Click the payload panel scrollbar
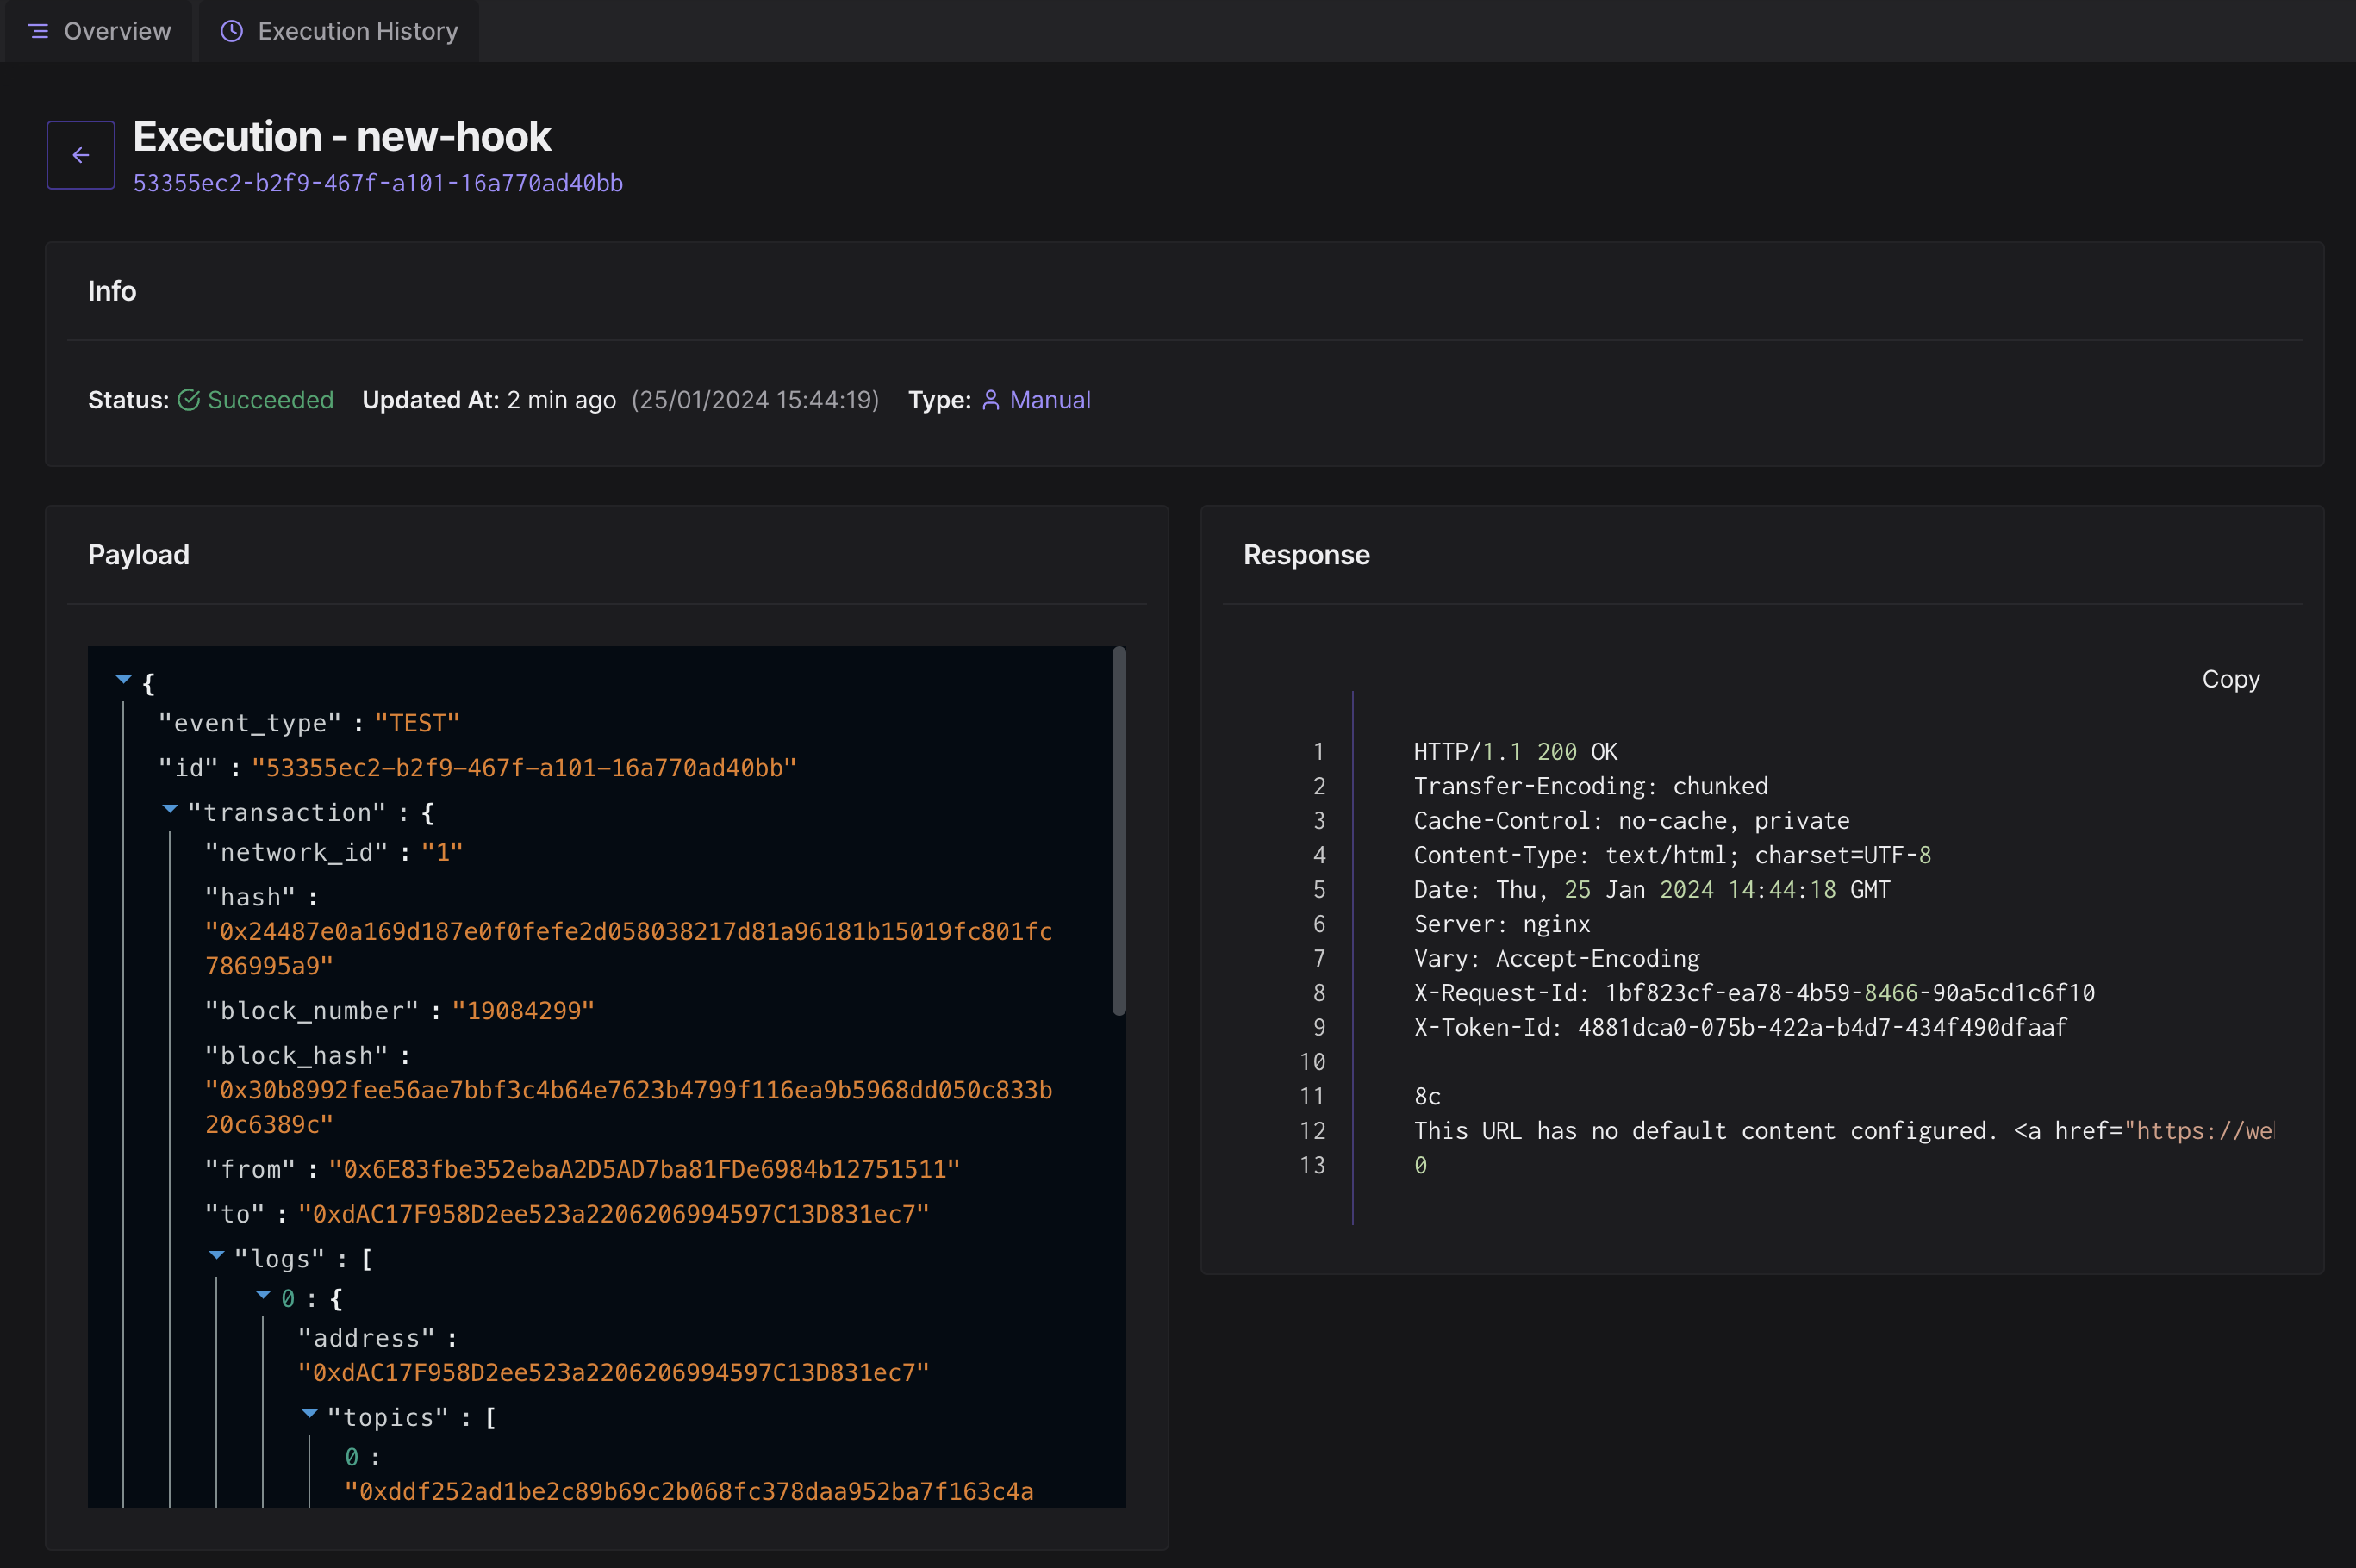This screenshot has height=1568, width=2356. coord(1119,831)
